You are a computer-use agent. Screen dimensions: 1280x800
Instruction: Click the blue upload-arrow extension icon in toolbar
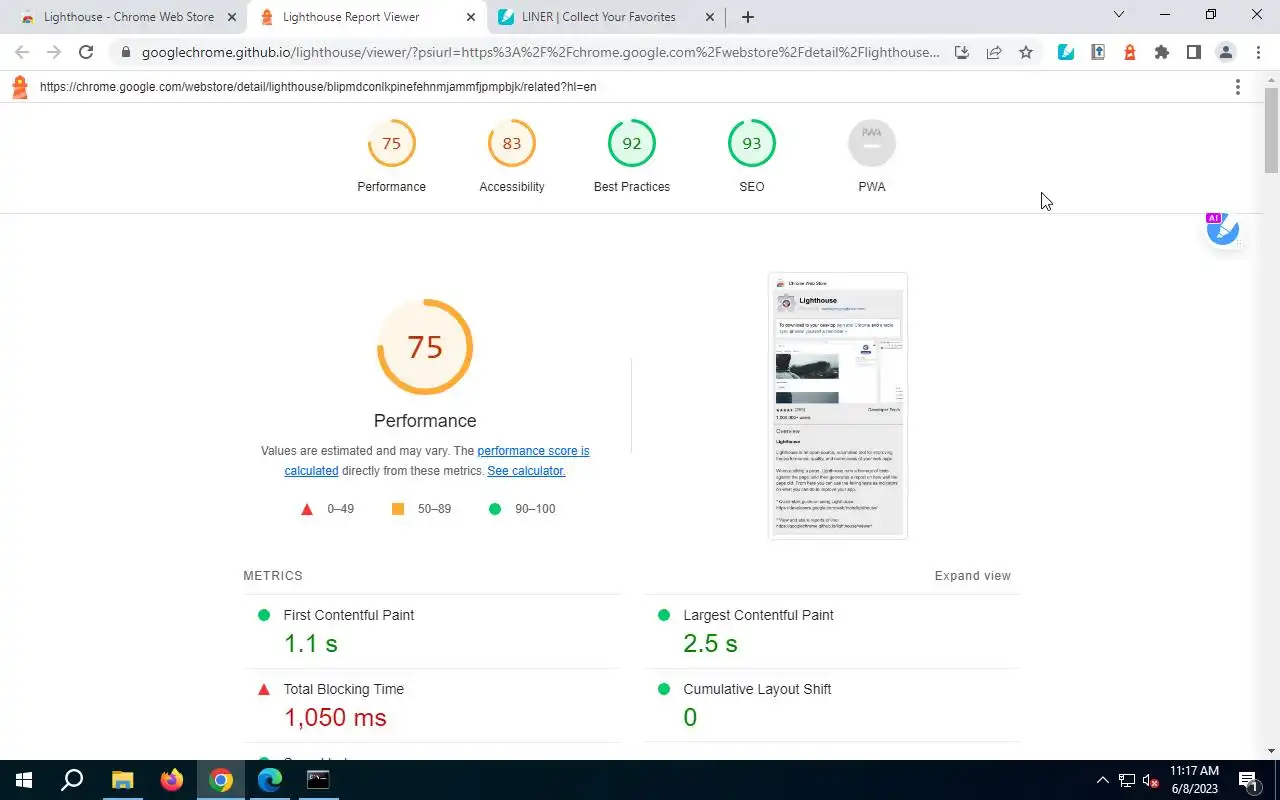(x=1098, y=52)
